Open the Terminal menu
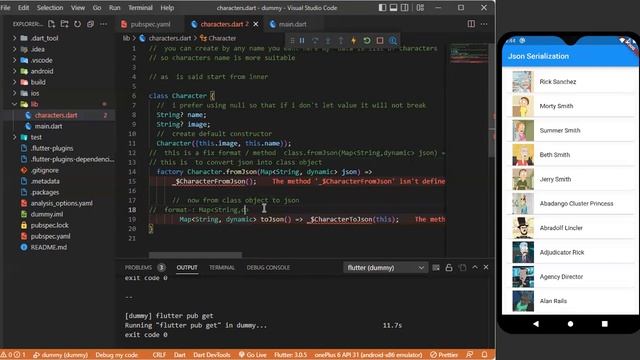Screen dimensions: 640x360 (140, 8)
